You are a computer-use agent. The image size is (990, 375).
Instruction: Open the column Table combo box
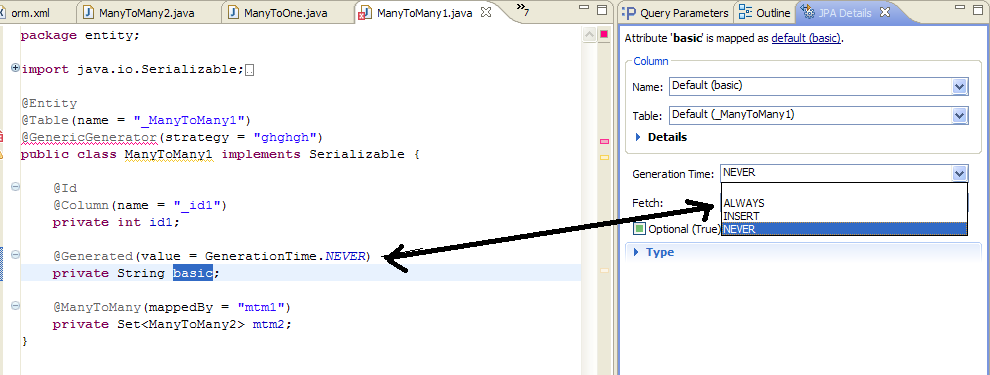[x=818, y=116]
